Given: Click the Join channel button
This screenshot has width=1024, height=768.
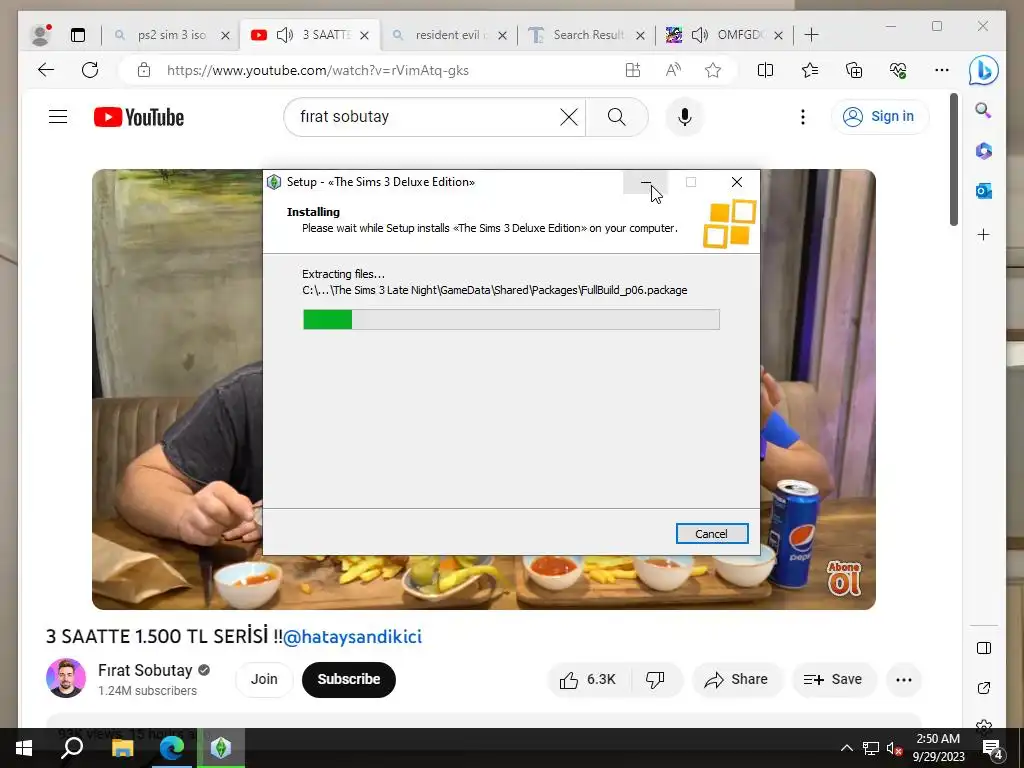Looking at the screenshot, I should coord(264,680).
